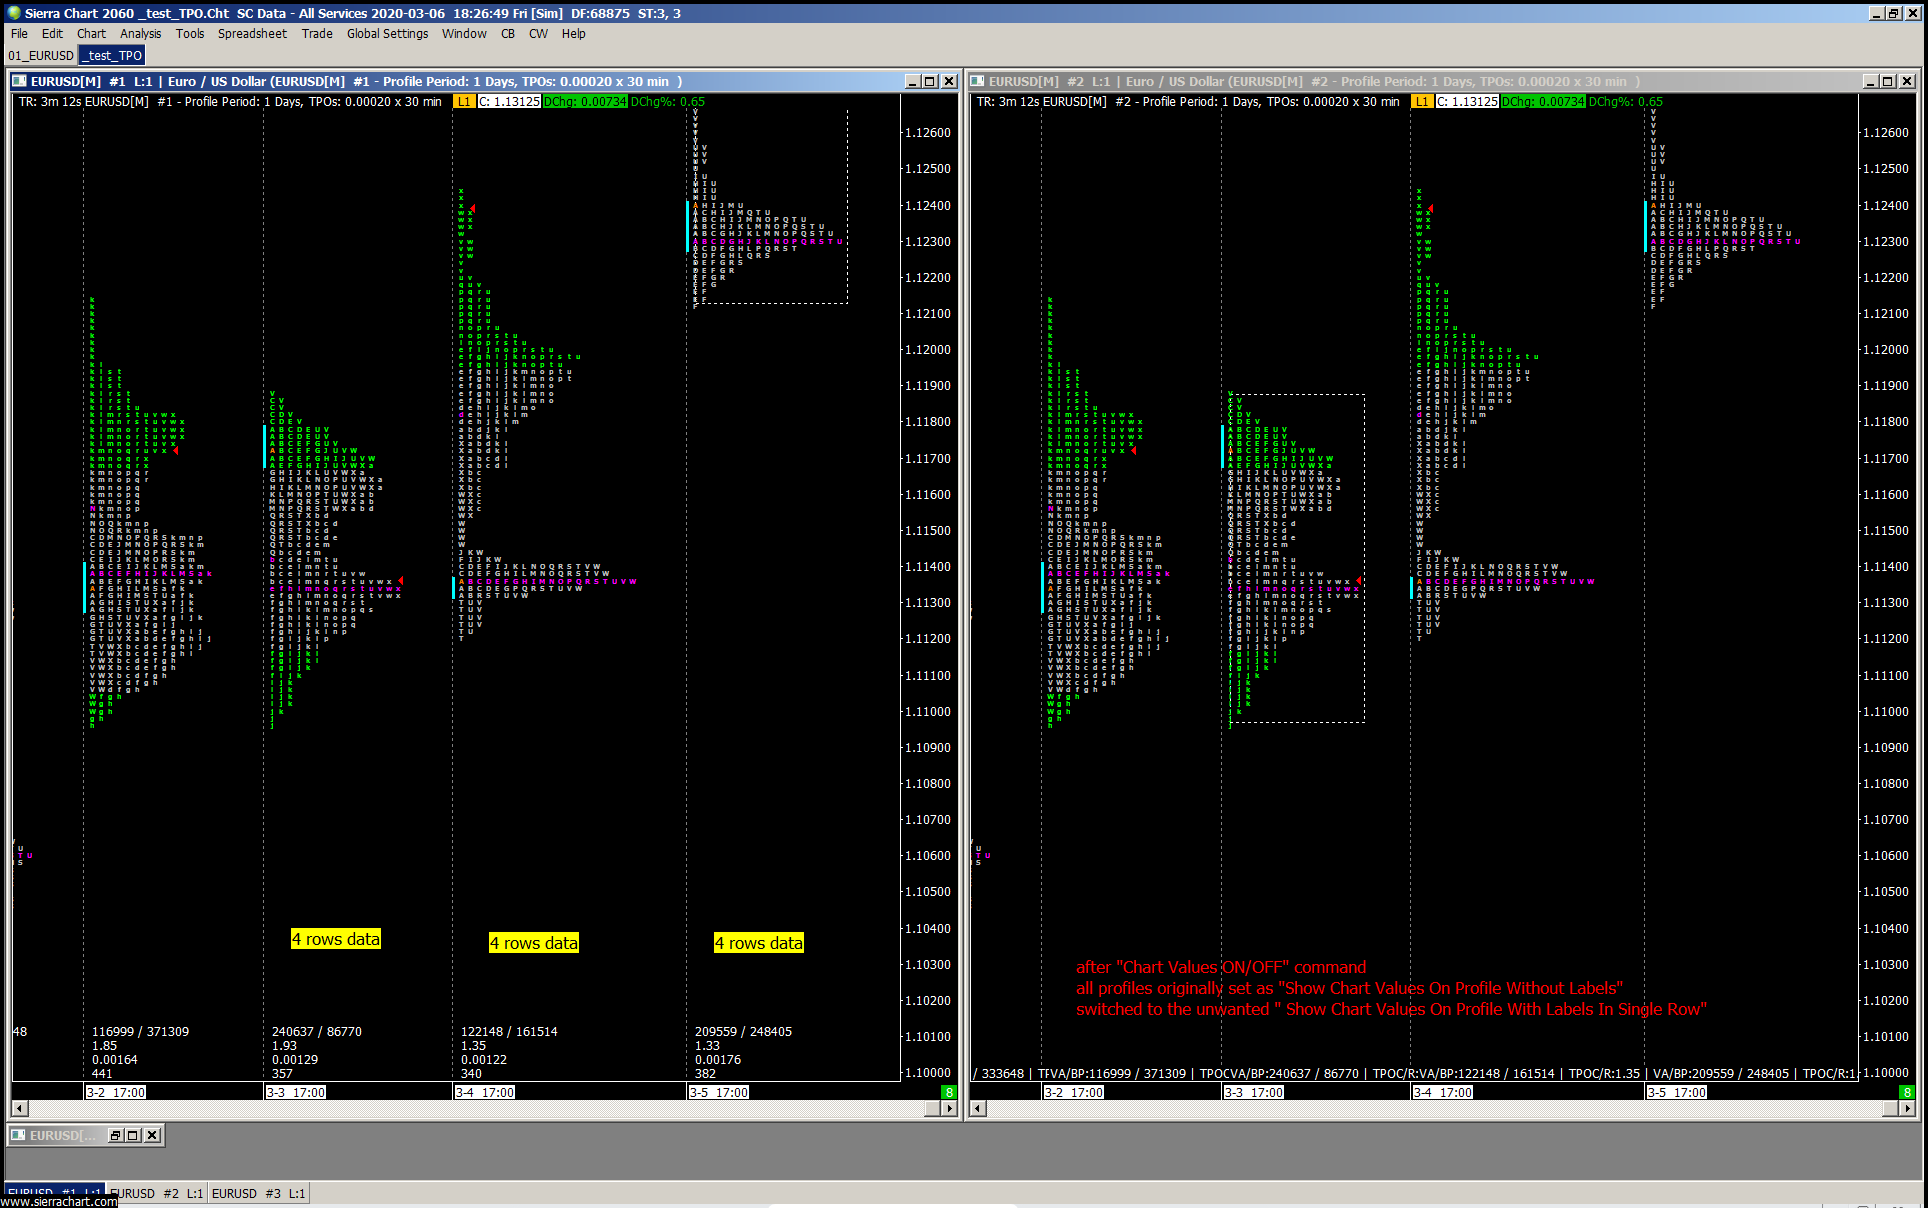Screen dimensions: 1928x1208
Task: Click the 3-4 17:00 date marker in chart #1
Action: pyautogui.click(x=485, y=1092)
